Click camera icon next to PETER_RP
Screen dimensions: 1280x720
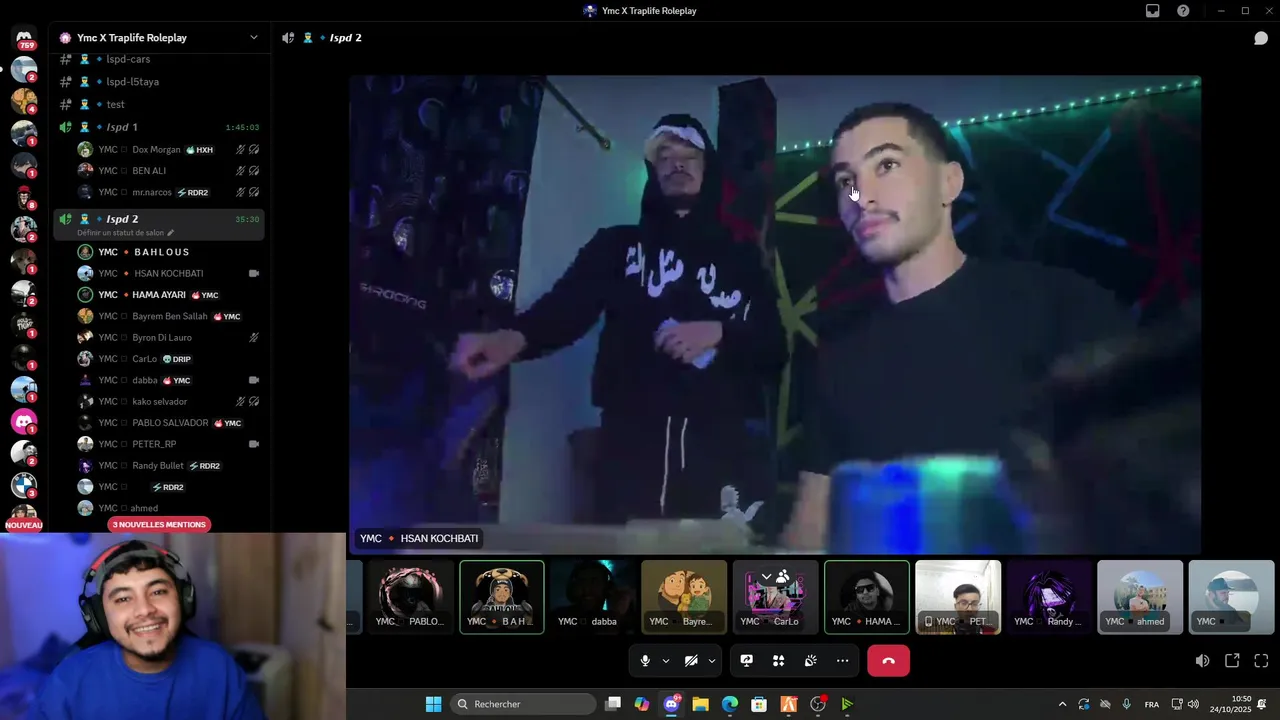point(253,444)
